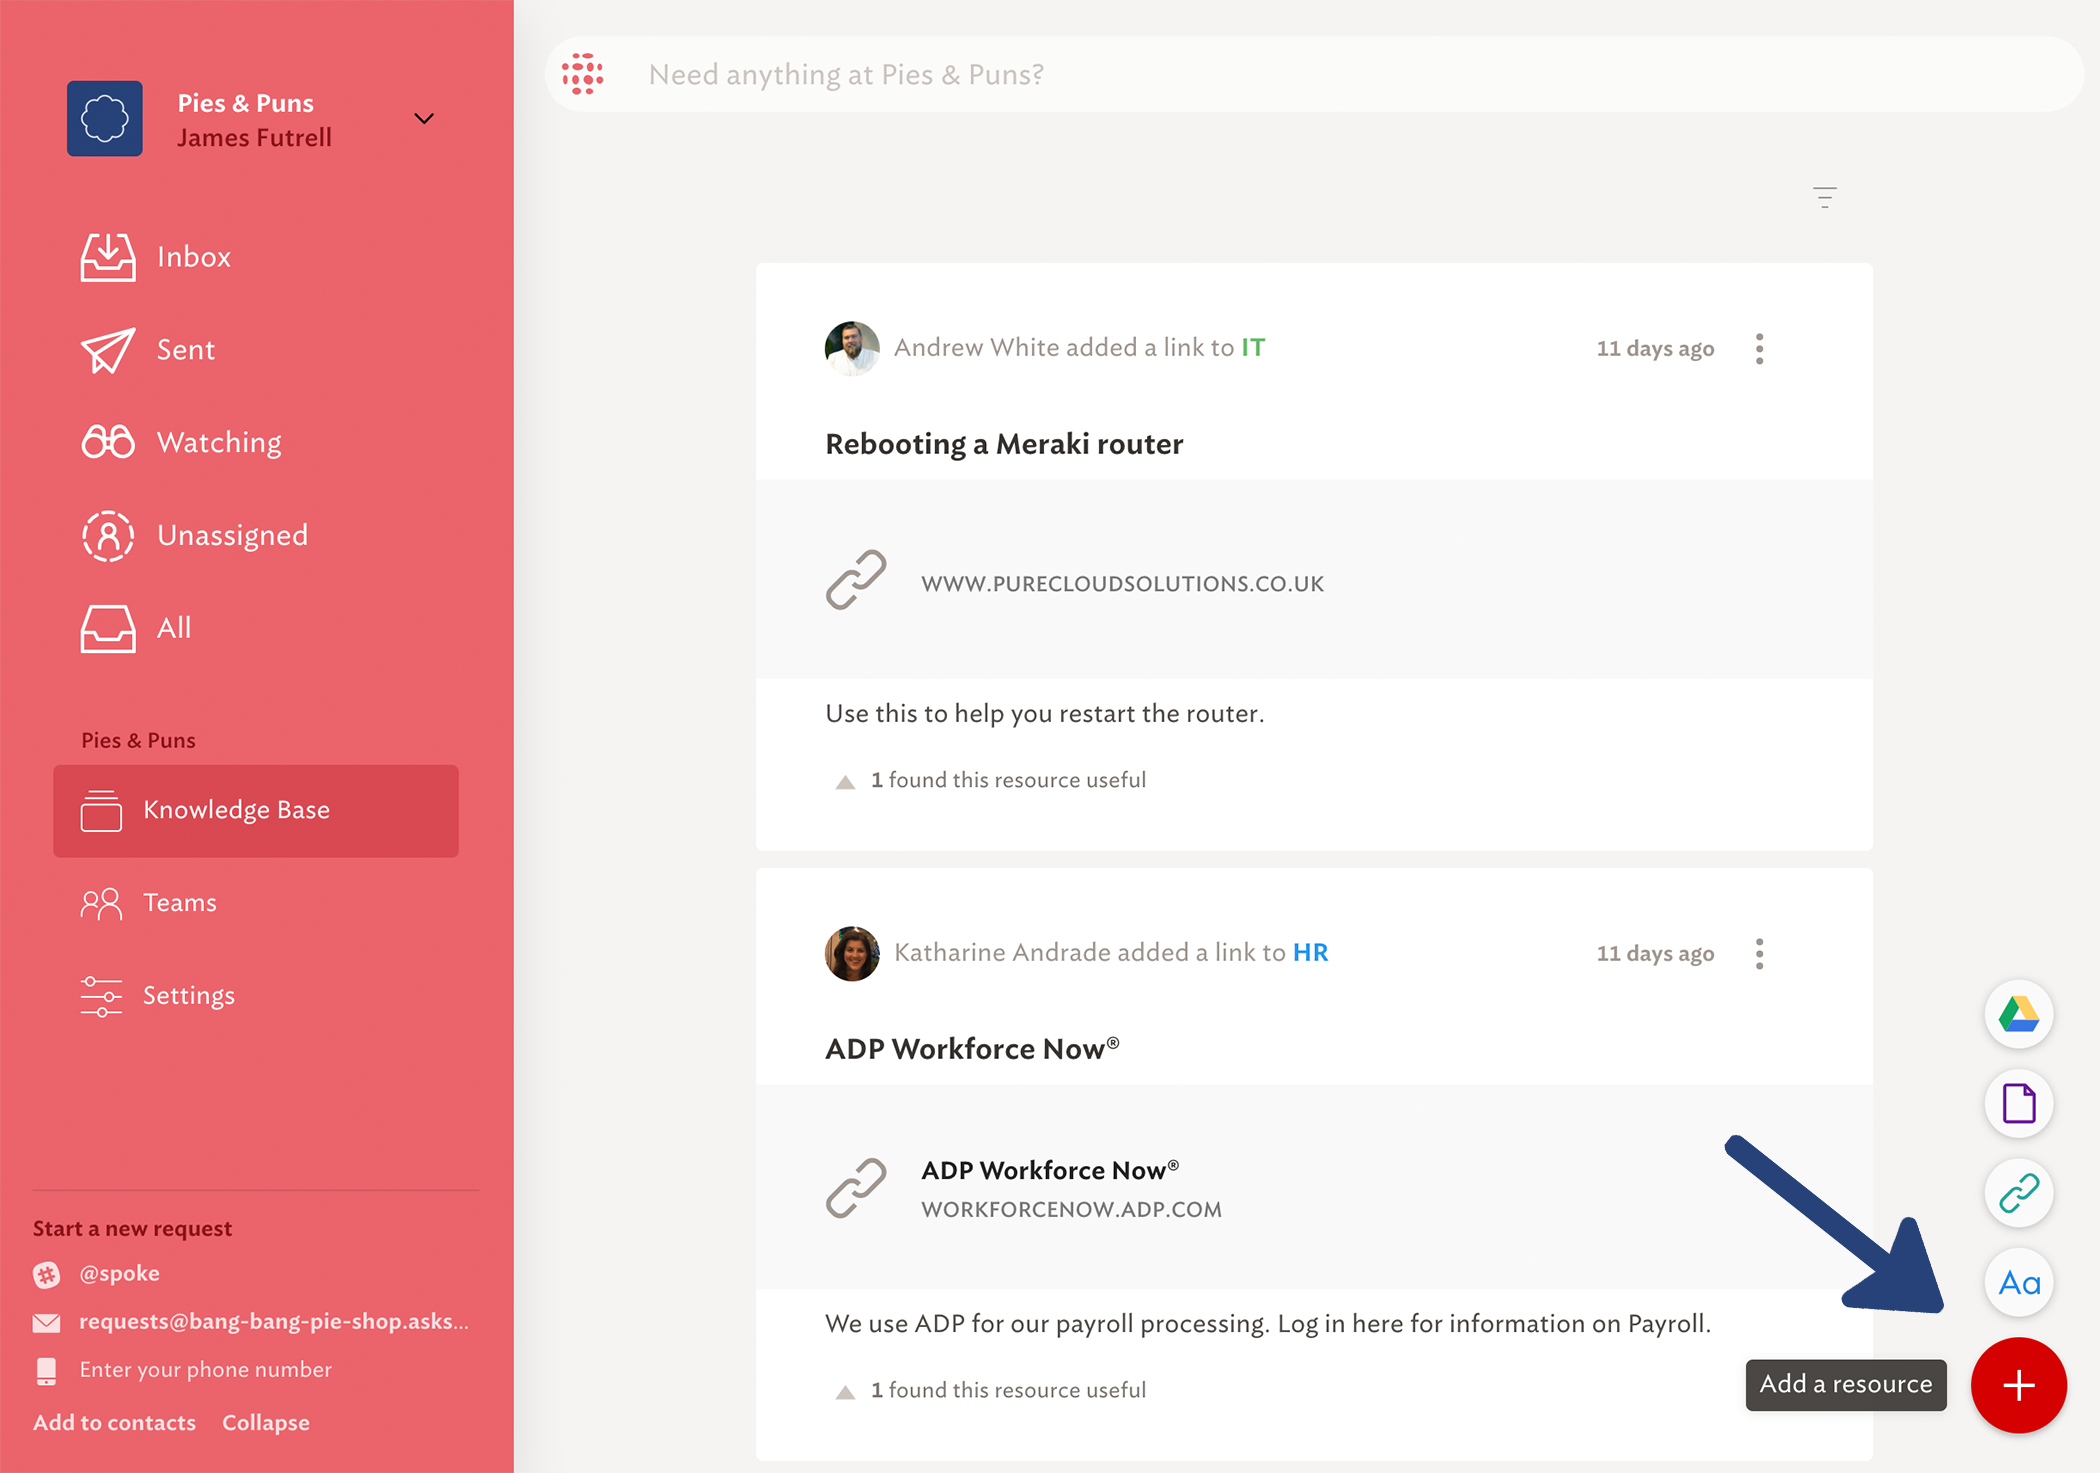Click the link icon beside WORKFORCENOW.ADP.COM
Viewport: 2100px width, 1473px height.
click(x=856, y=1188)
